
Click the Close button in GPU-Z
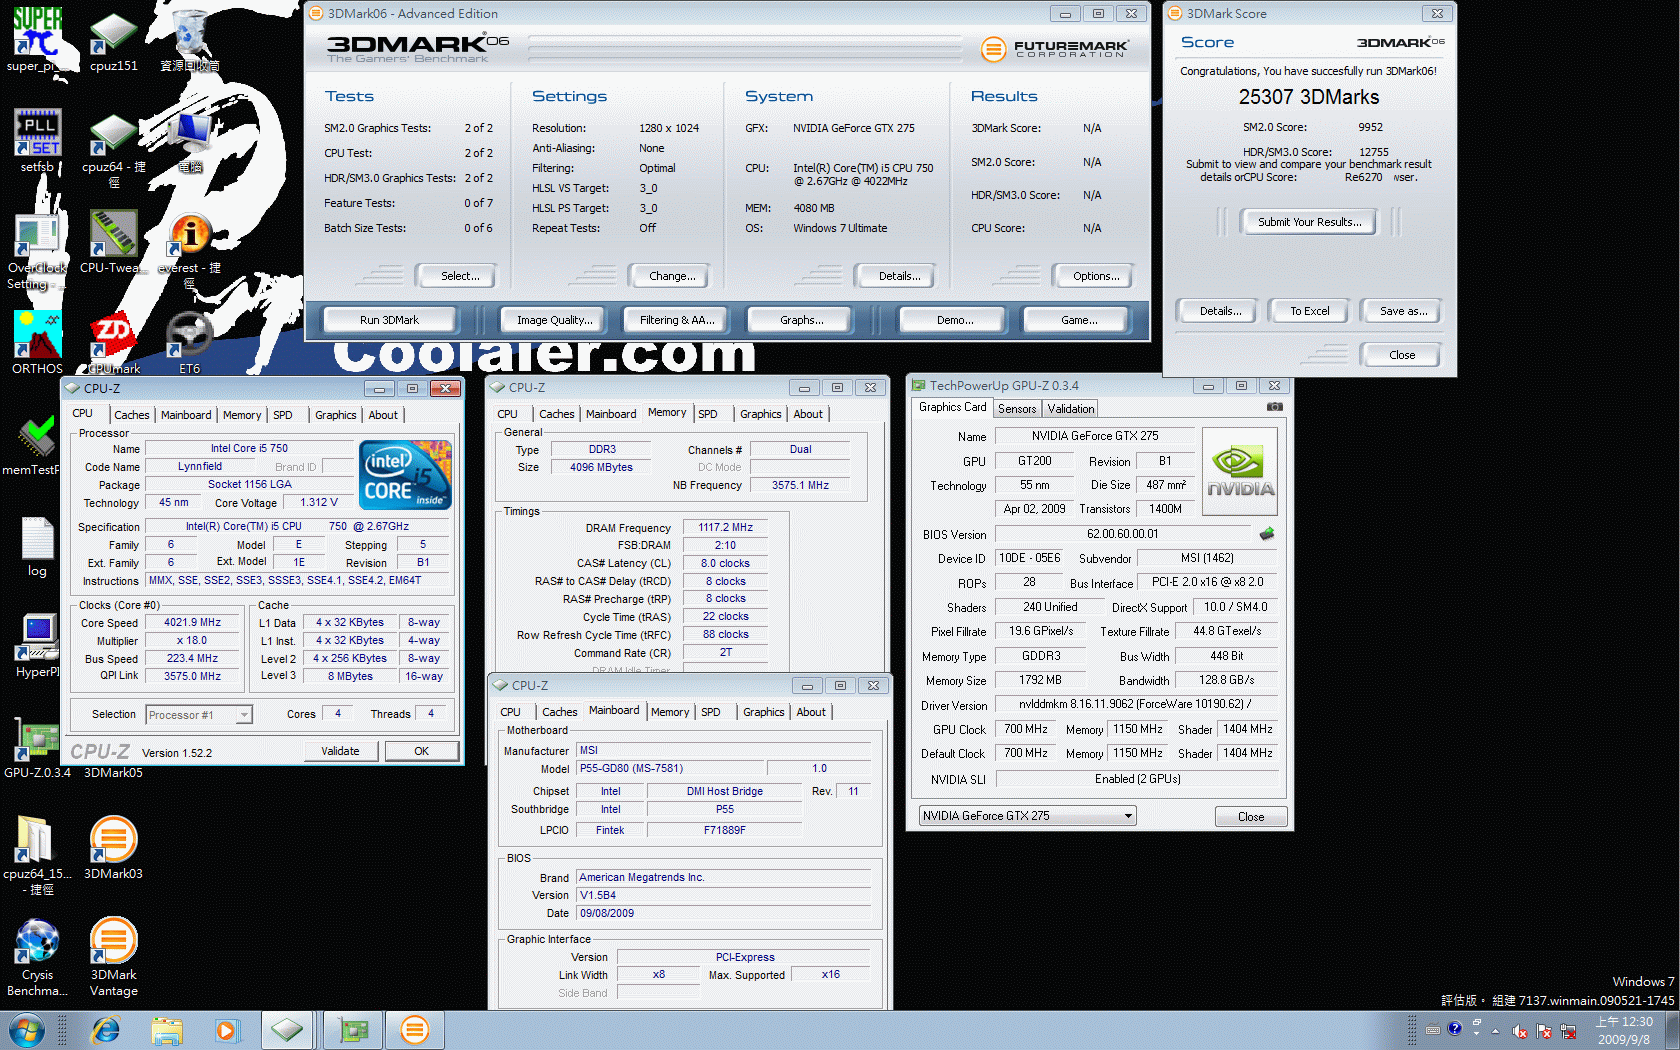click(1250, 817)
